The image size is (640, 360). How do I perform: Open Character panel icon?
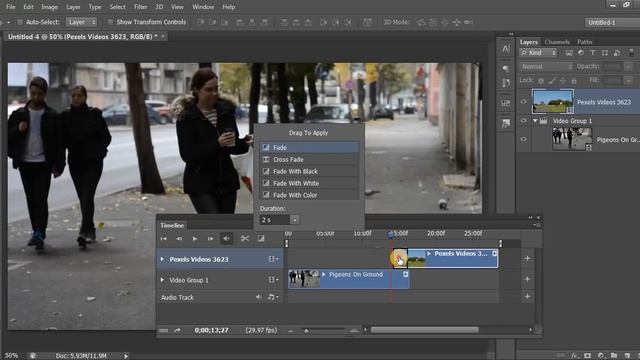(506, 49)
